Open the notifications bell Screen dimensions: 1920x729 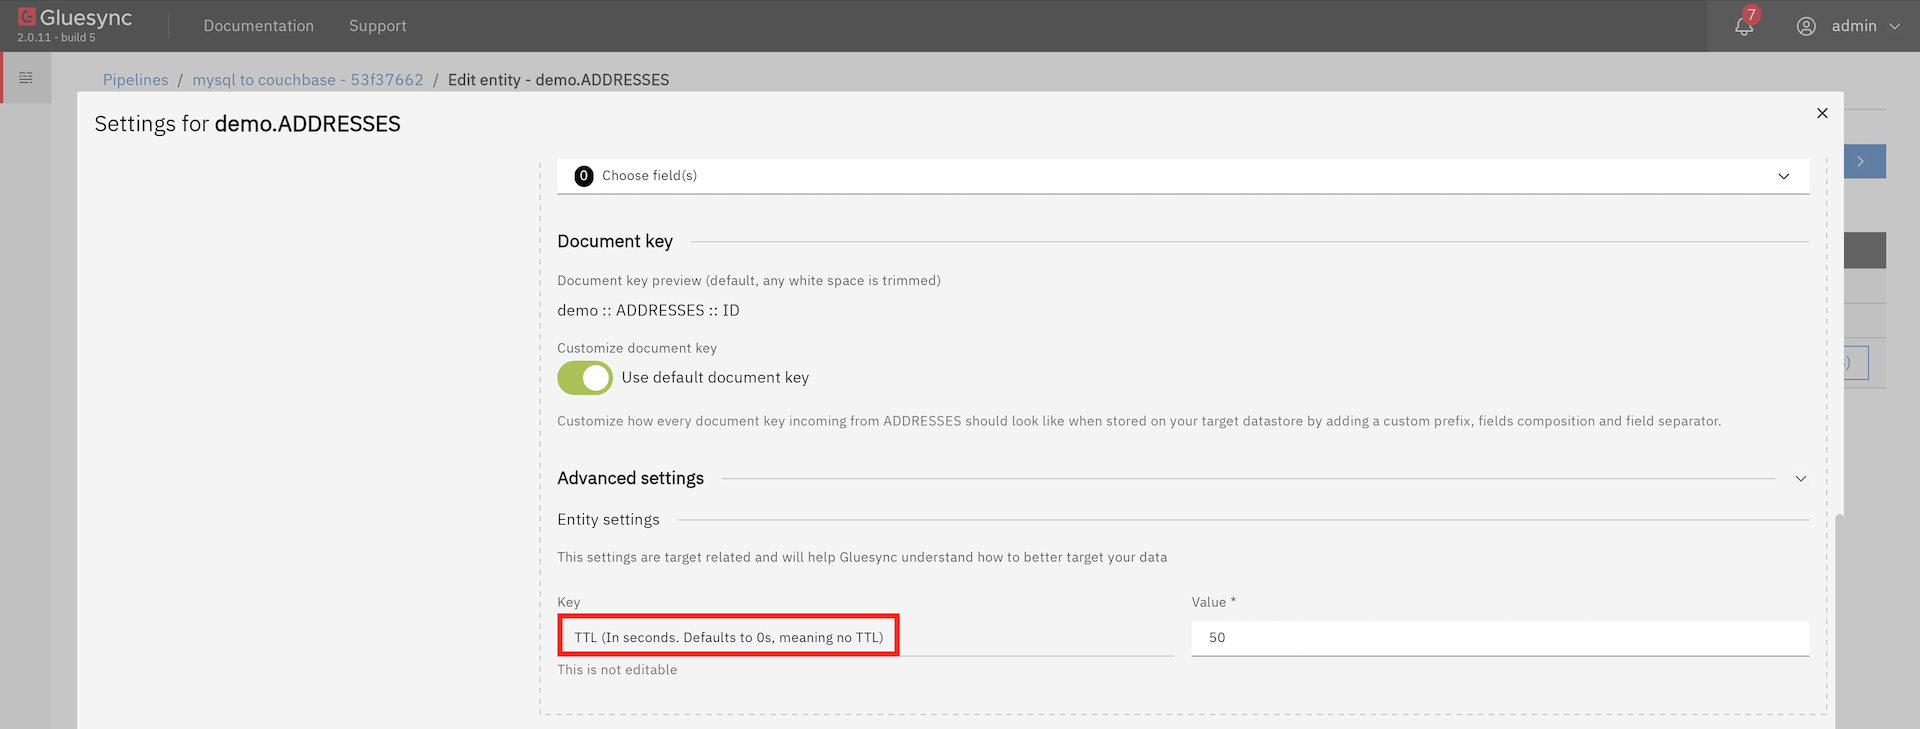[x=1744, y=26]
